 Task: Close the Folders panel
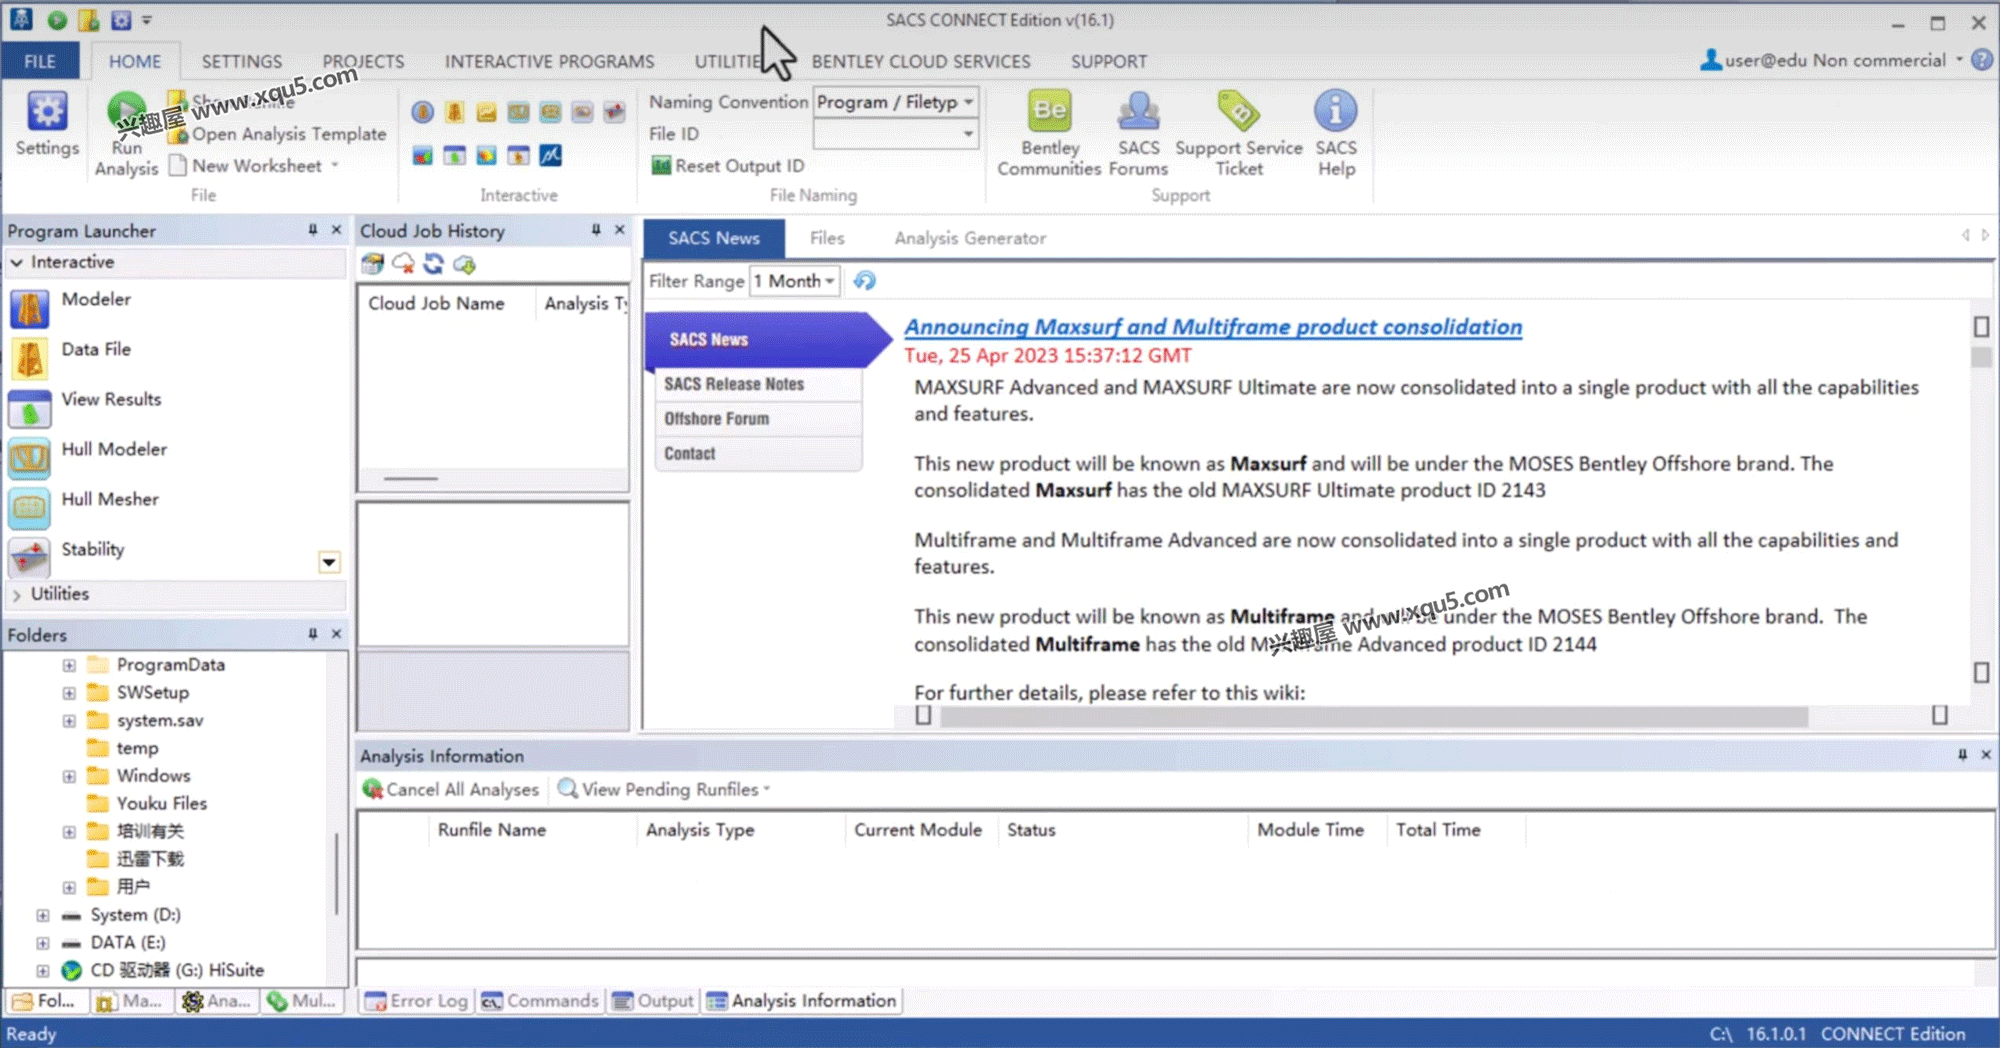click(337, 634)
